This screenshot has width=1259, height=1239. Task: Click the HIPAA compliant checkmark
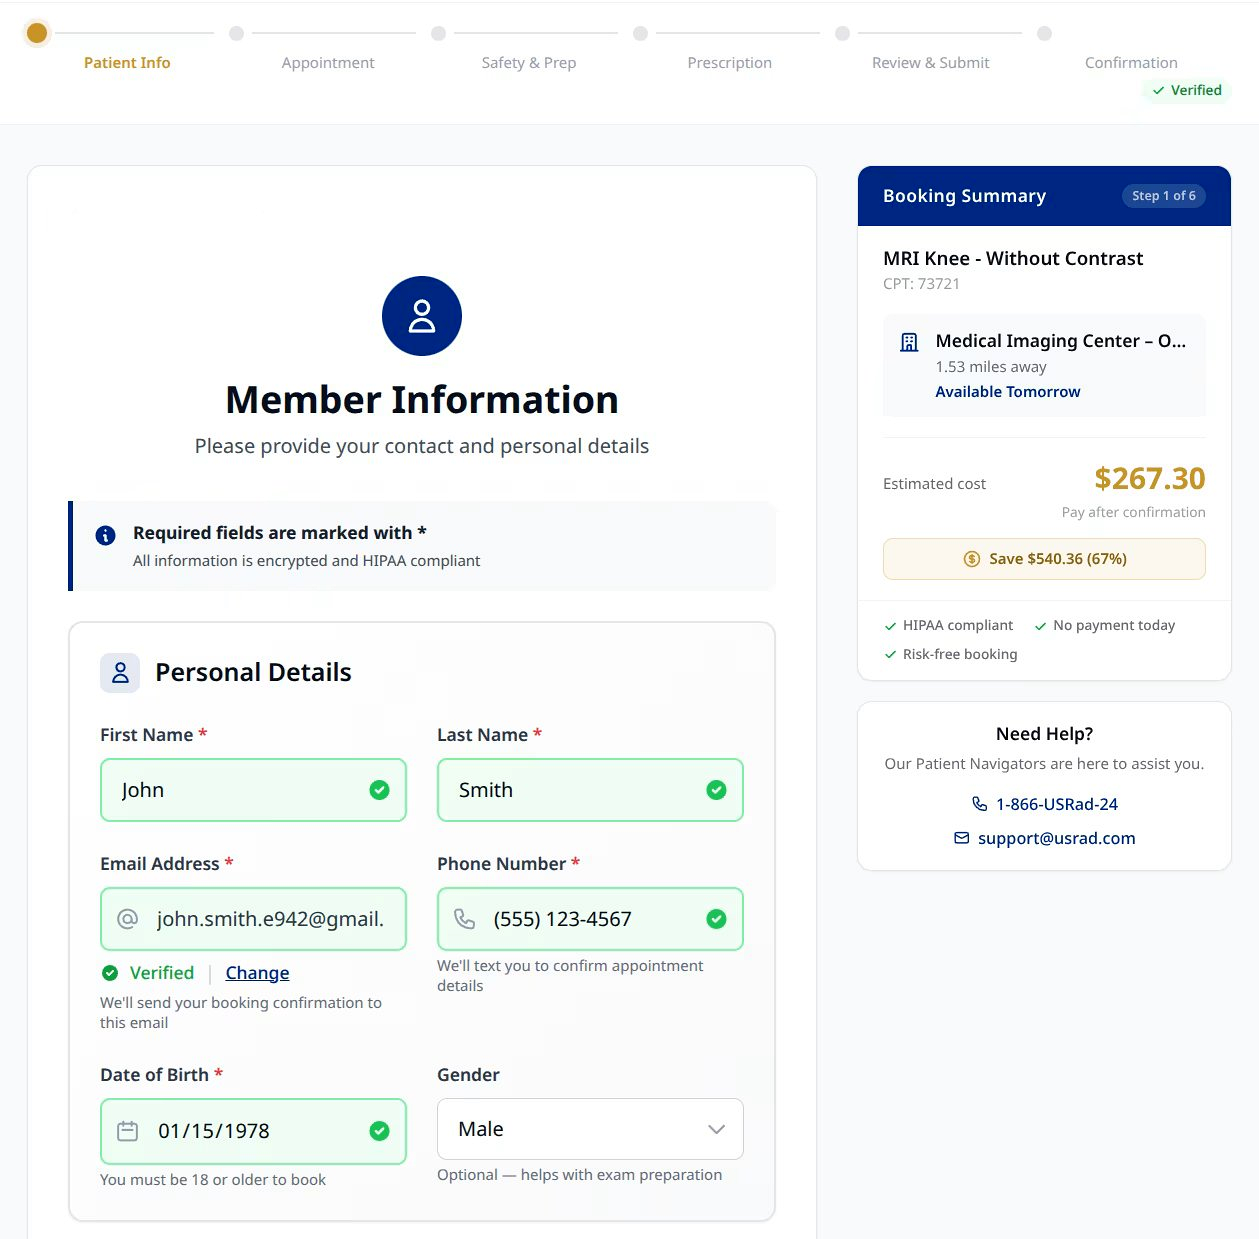pyautogui.click(x=889, y=625)
